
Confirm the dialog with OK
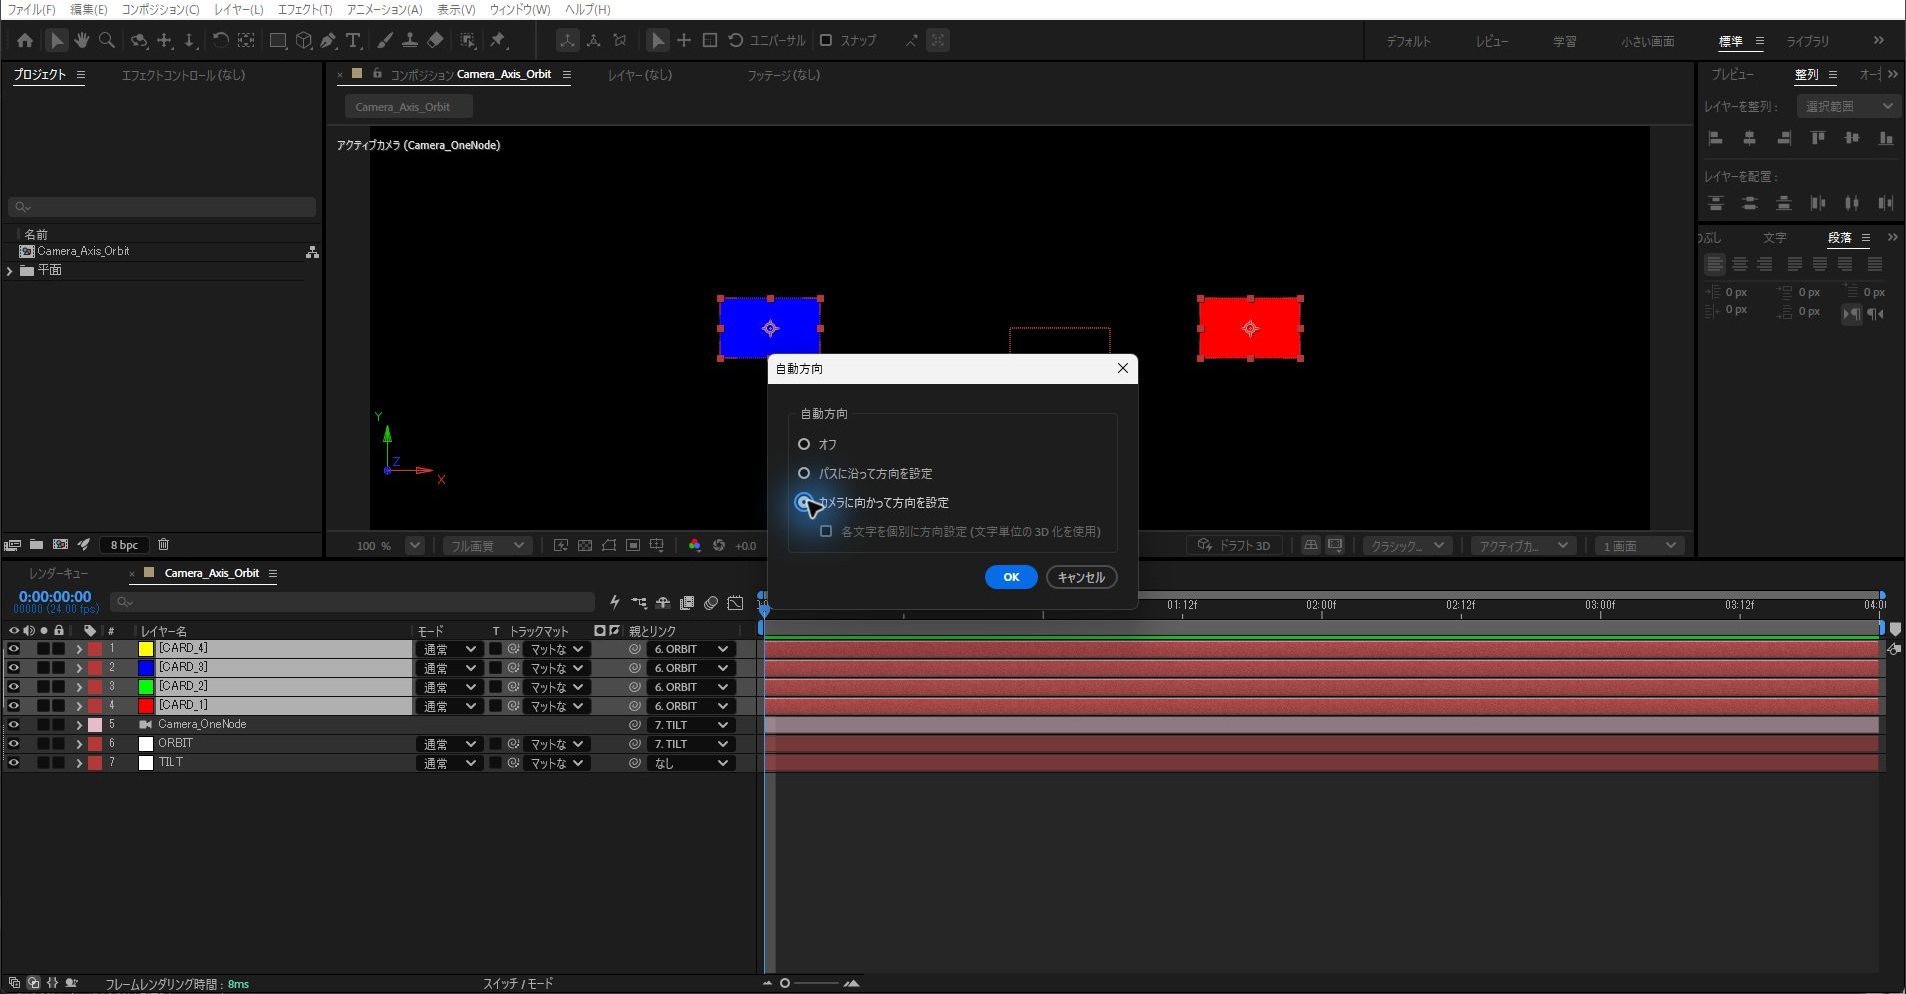tap(1011, 577)
